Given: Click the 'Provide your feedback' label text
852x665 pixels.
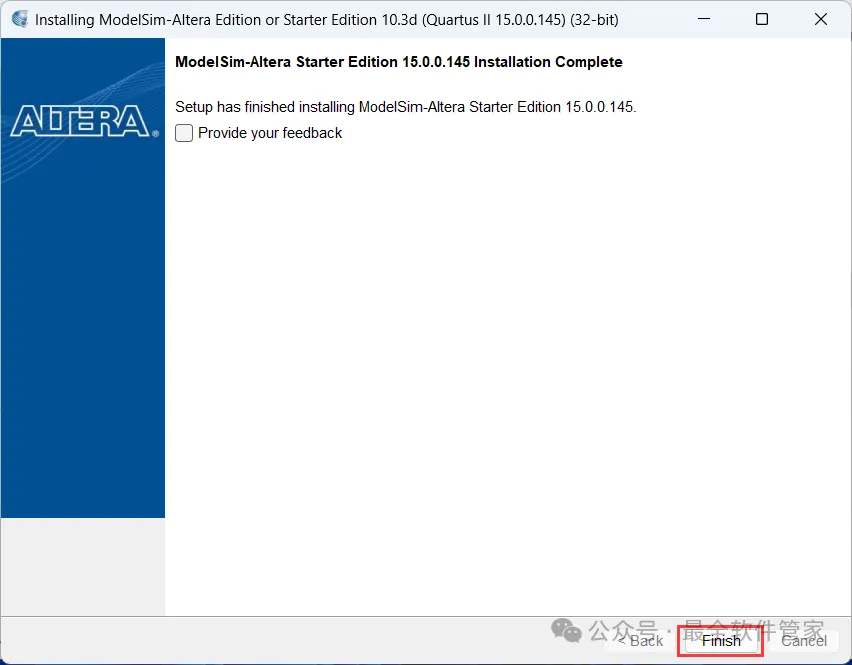Looking at the screenshot, I should click(270, 133).
